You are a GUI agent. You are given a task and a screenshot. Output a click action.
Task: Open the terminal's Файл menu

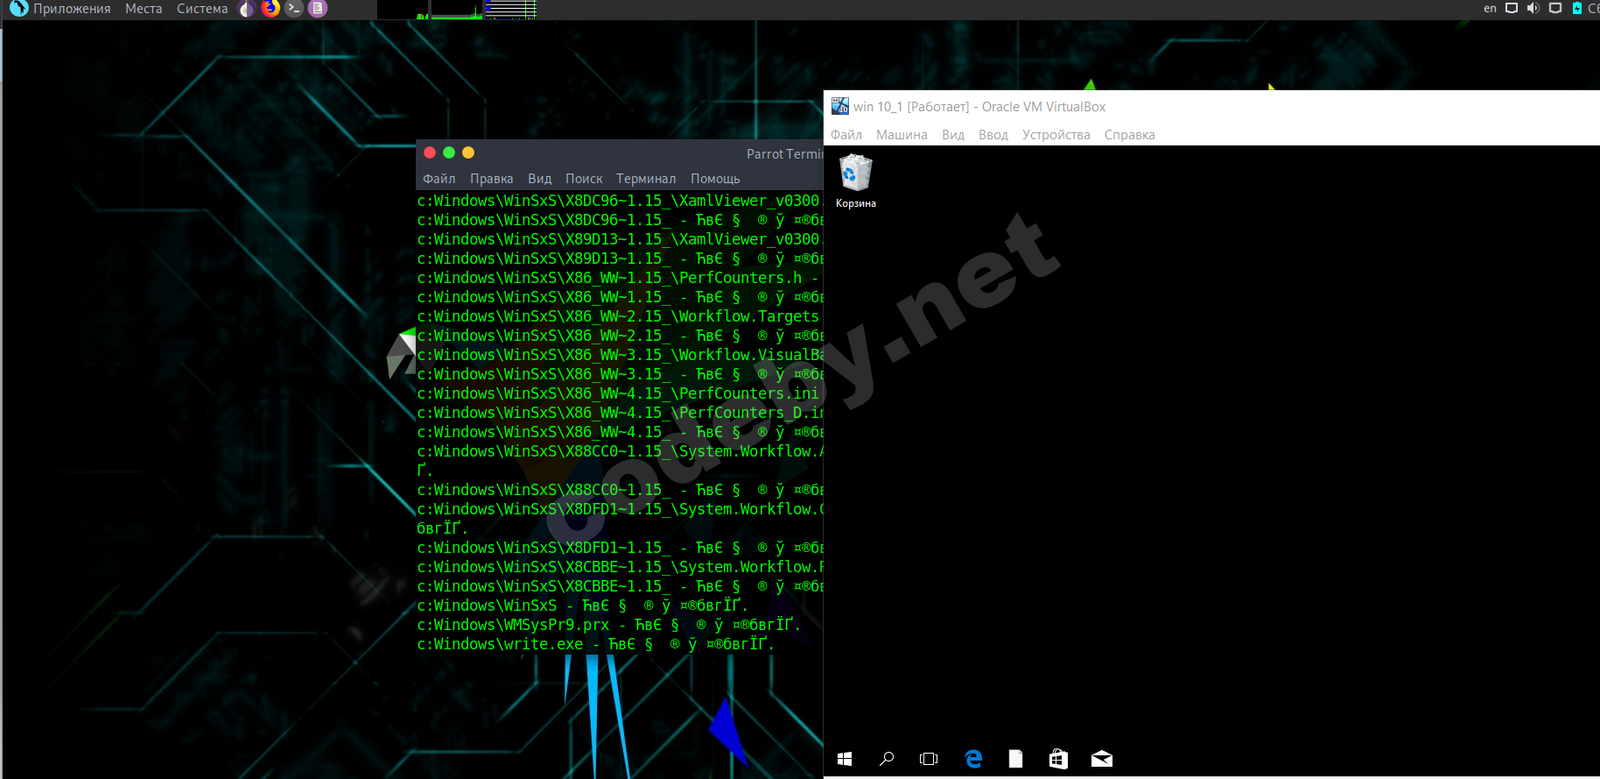click(x=439, y=179)
